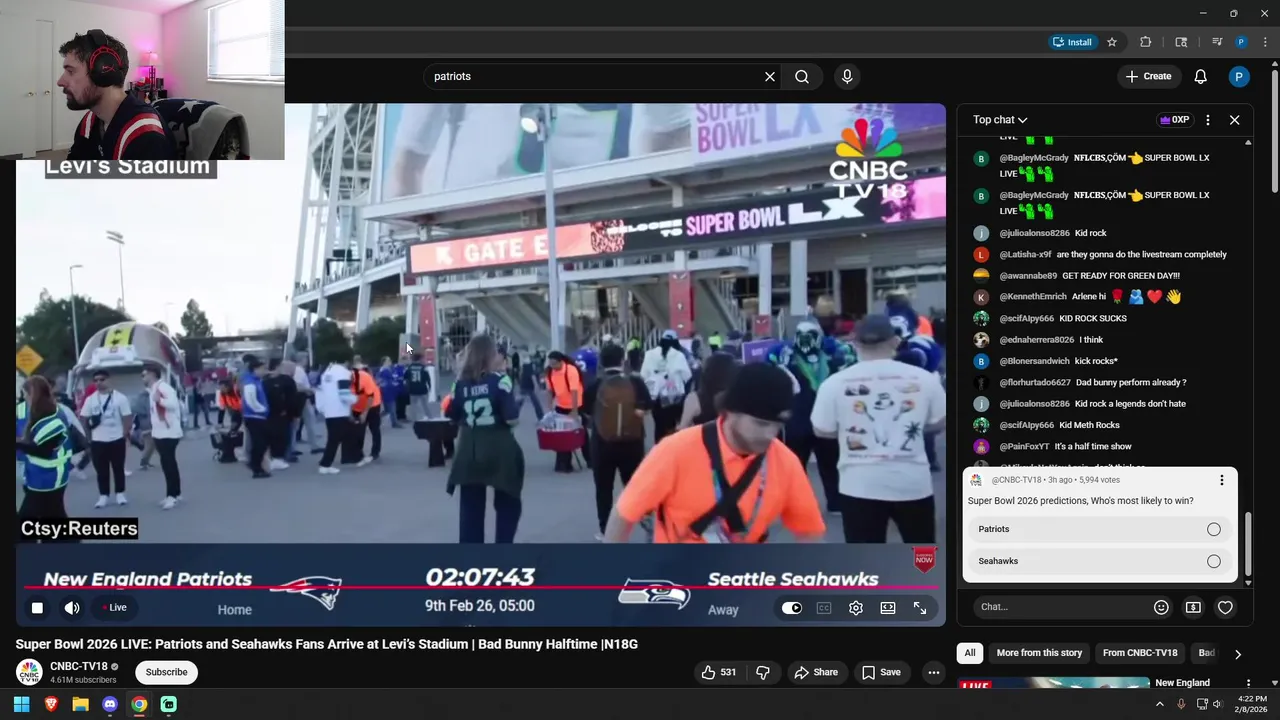This screenshot has width=1280, height=720.
Task: Open @BagleyMcGrady's first chat message
Action: (1105, 166)
